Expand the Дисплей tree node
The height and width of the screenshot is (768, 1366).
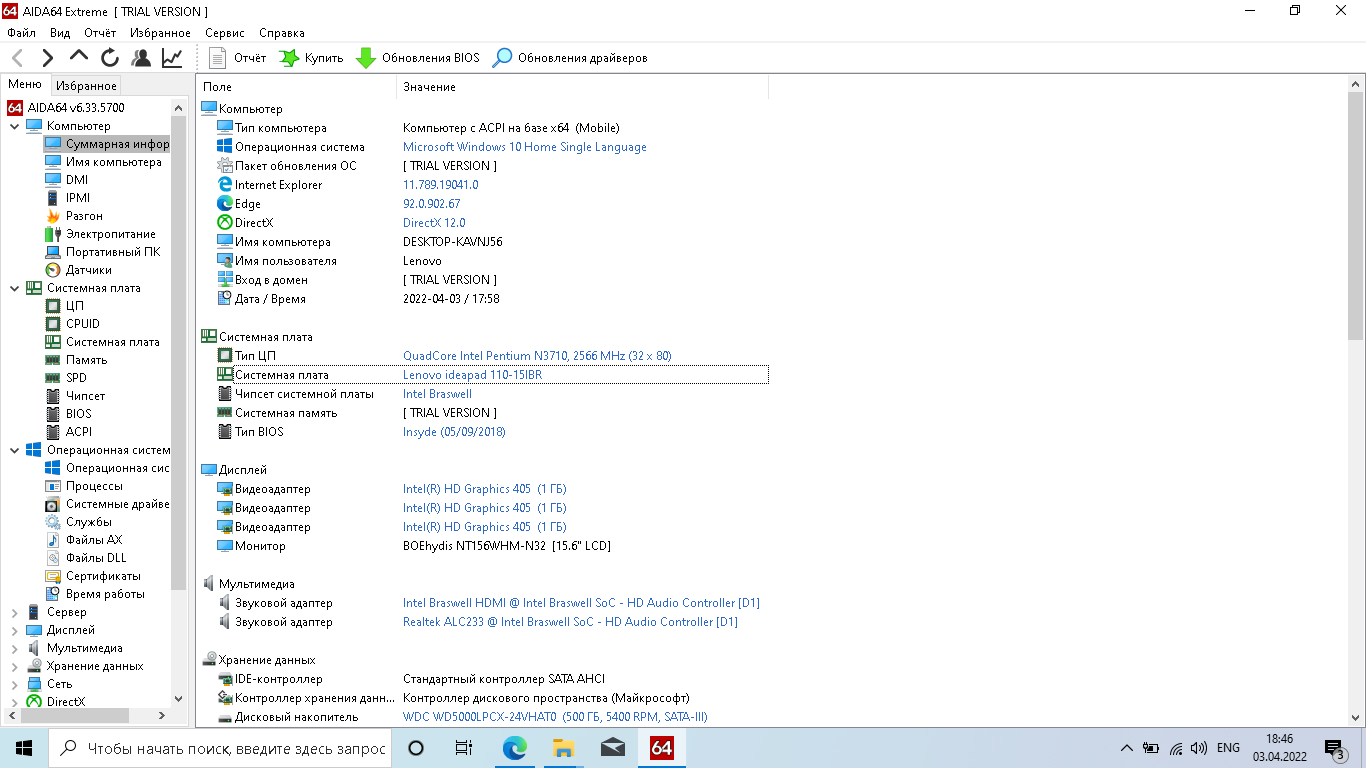click(15, 630)
